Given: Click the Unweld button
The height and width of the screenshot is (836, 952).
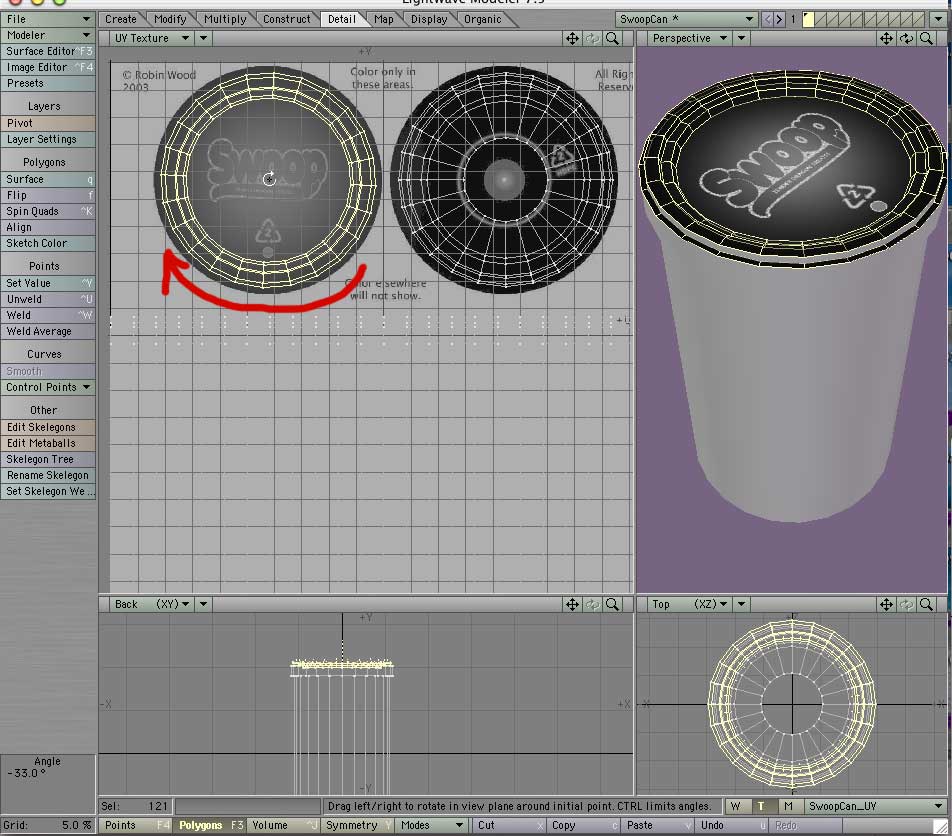Looking at the screenshot, I should pyautogui.click(x=48, y=299).
